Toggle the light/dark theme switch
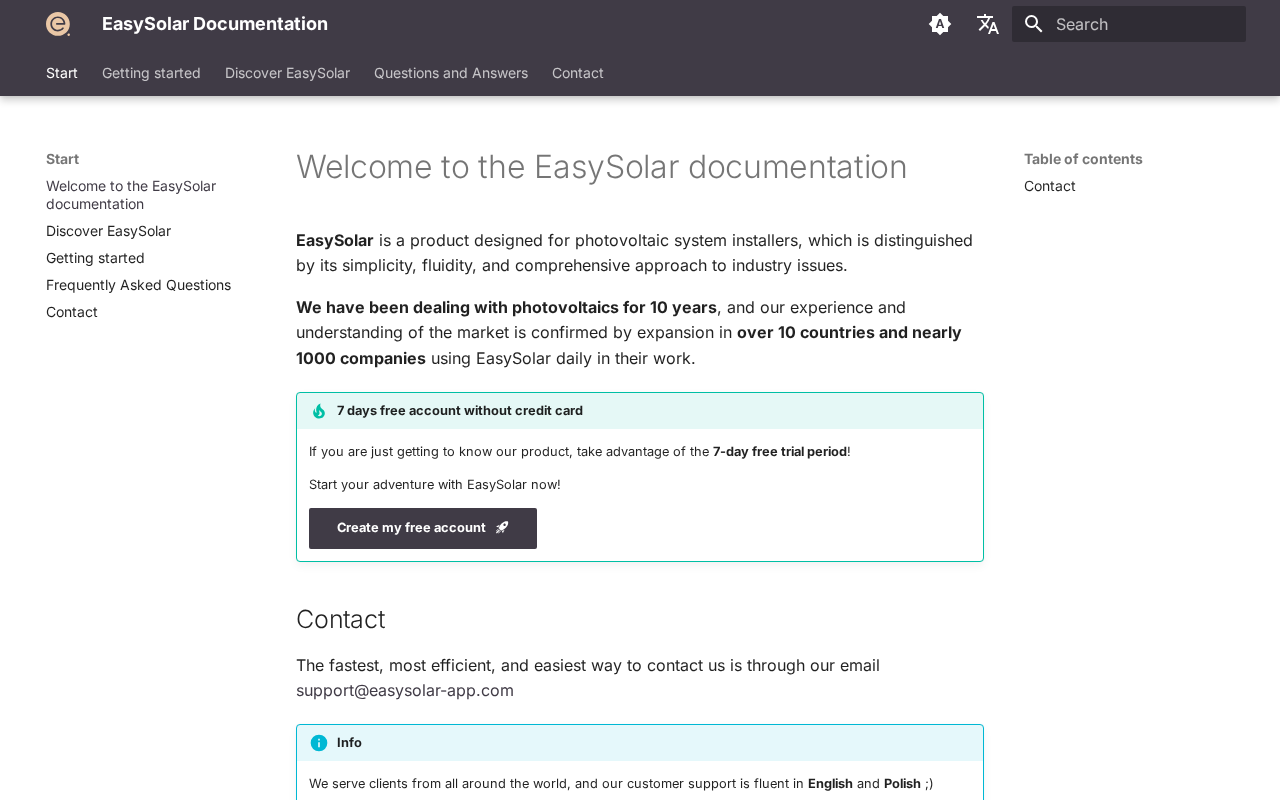 click(940, 24)
